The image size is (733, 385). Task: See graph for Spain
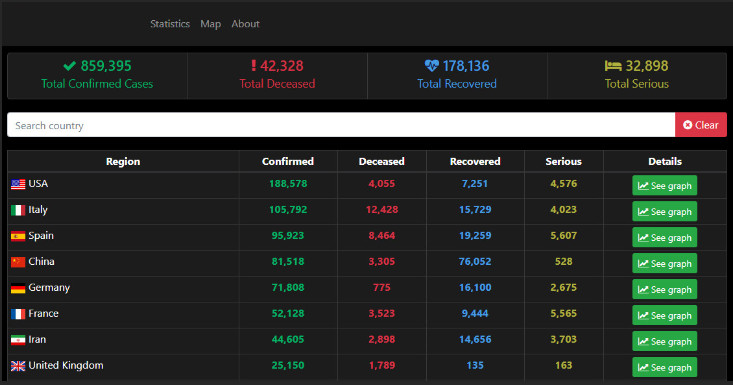(664, 237)
